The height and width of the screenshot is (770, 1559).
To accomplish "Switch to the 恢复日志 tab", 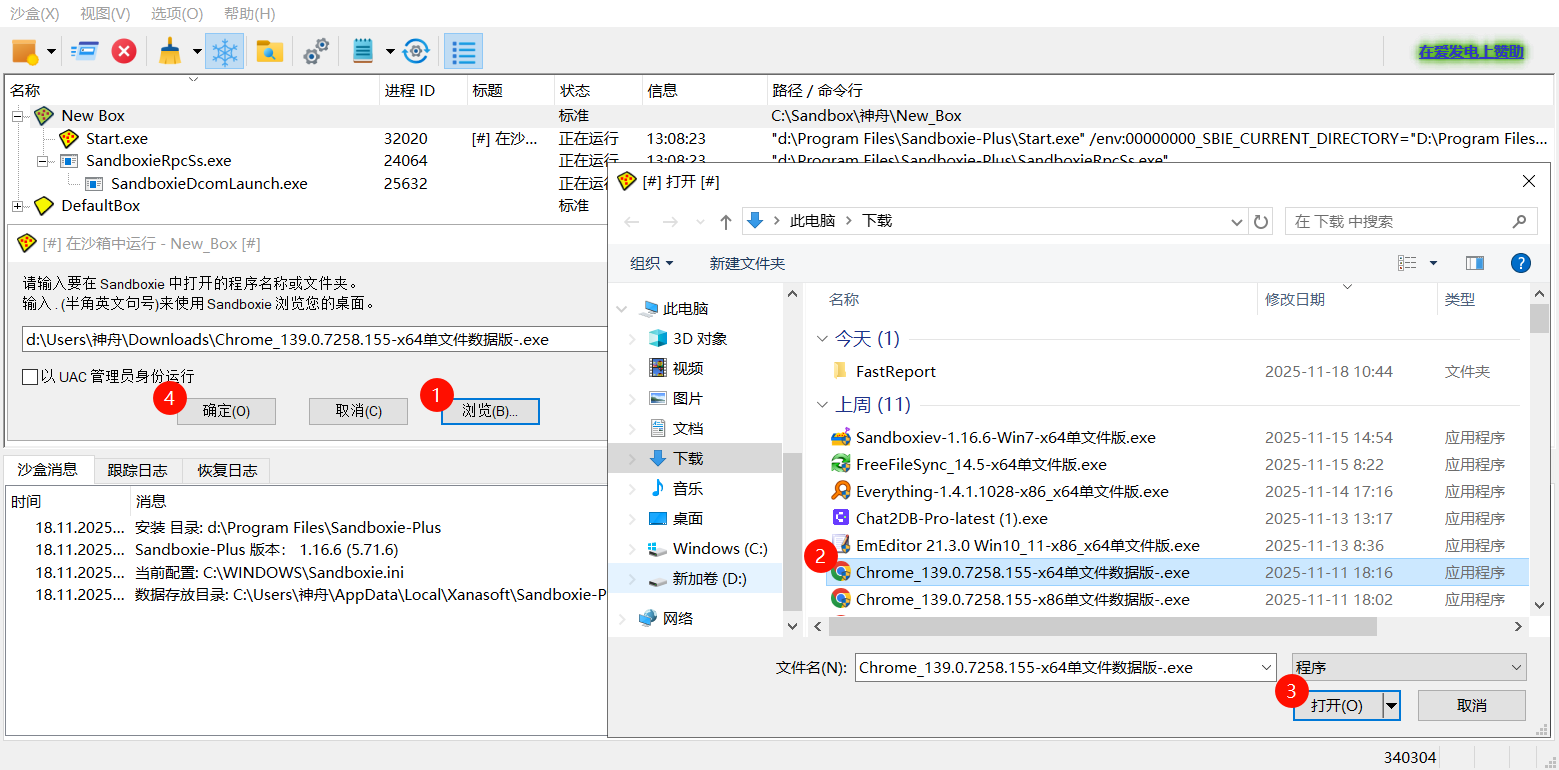I will tap(227, 470).
